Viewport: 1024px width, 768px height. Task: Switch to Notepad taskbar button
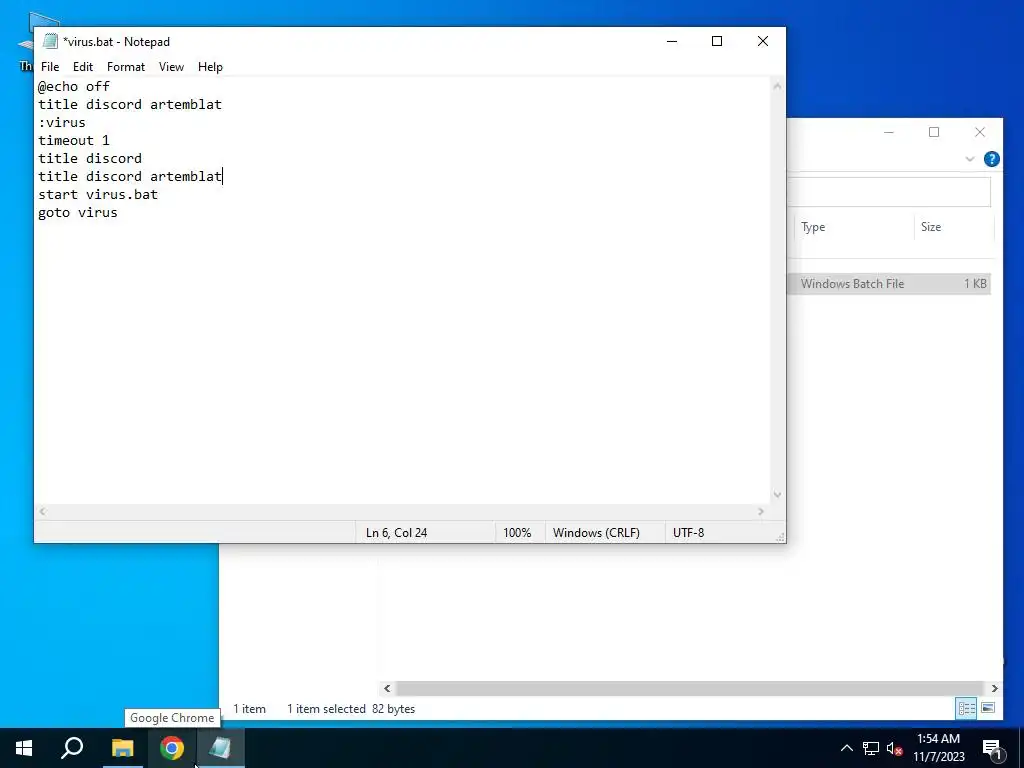(x=221, y=748)
